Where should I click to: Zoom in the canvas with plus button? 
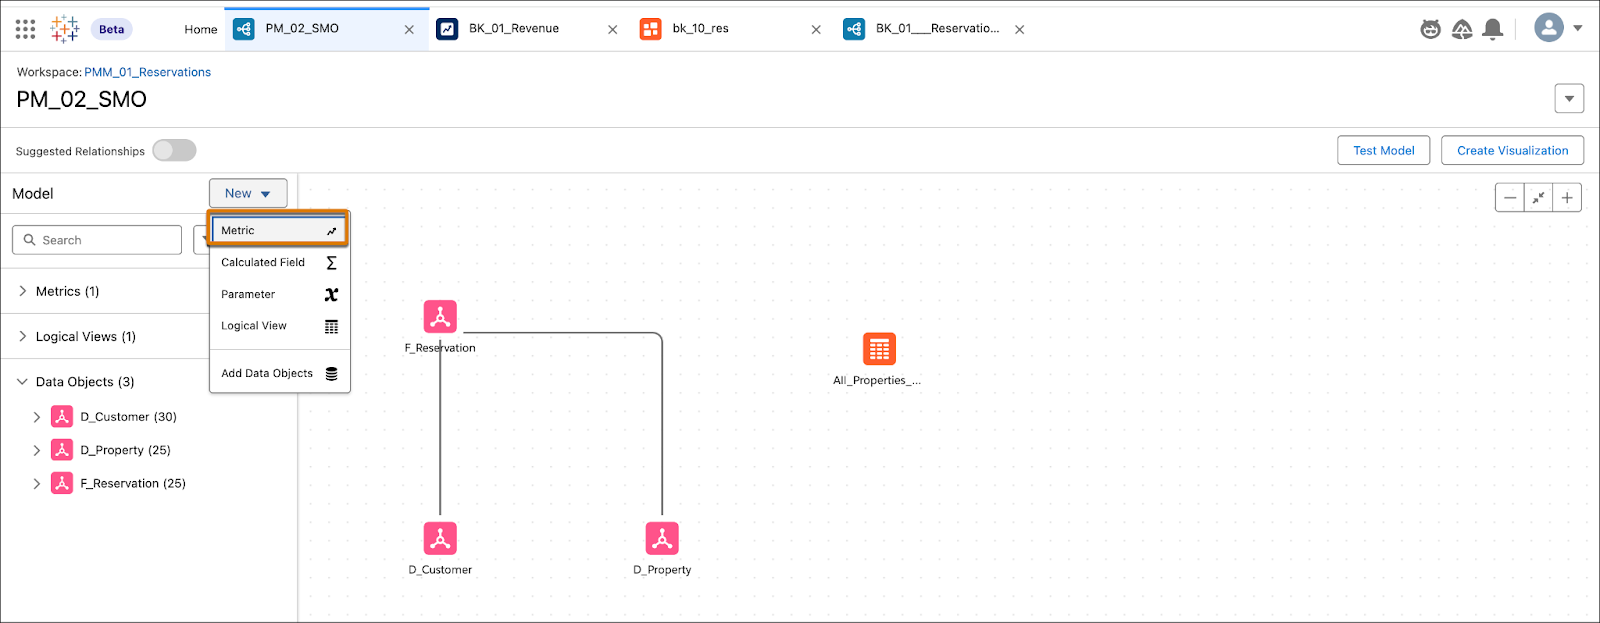tap(1567, 198)
